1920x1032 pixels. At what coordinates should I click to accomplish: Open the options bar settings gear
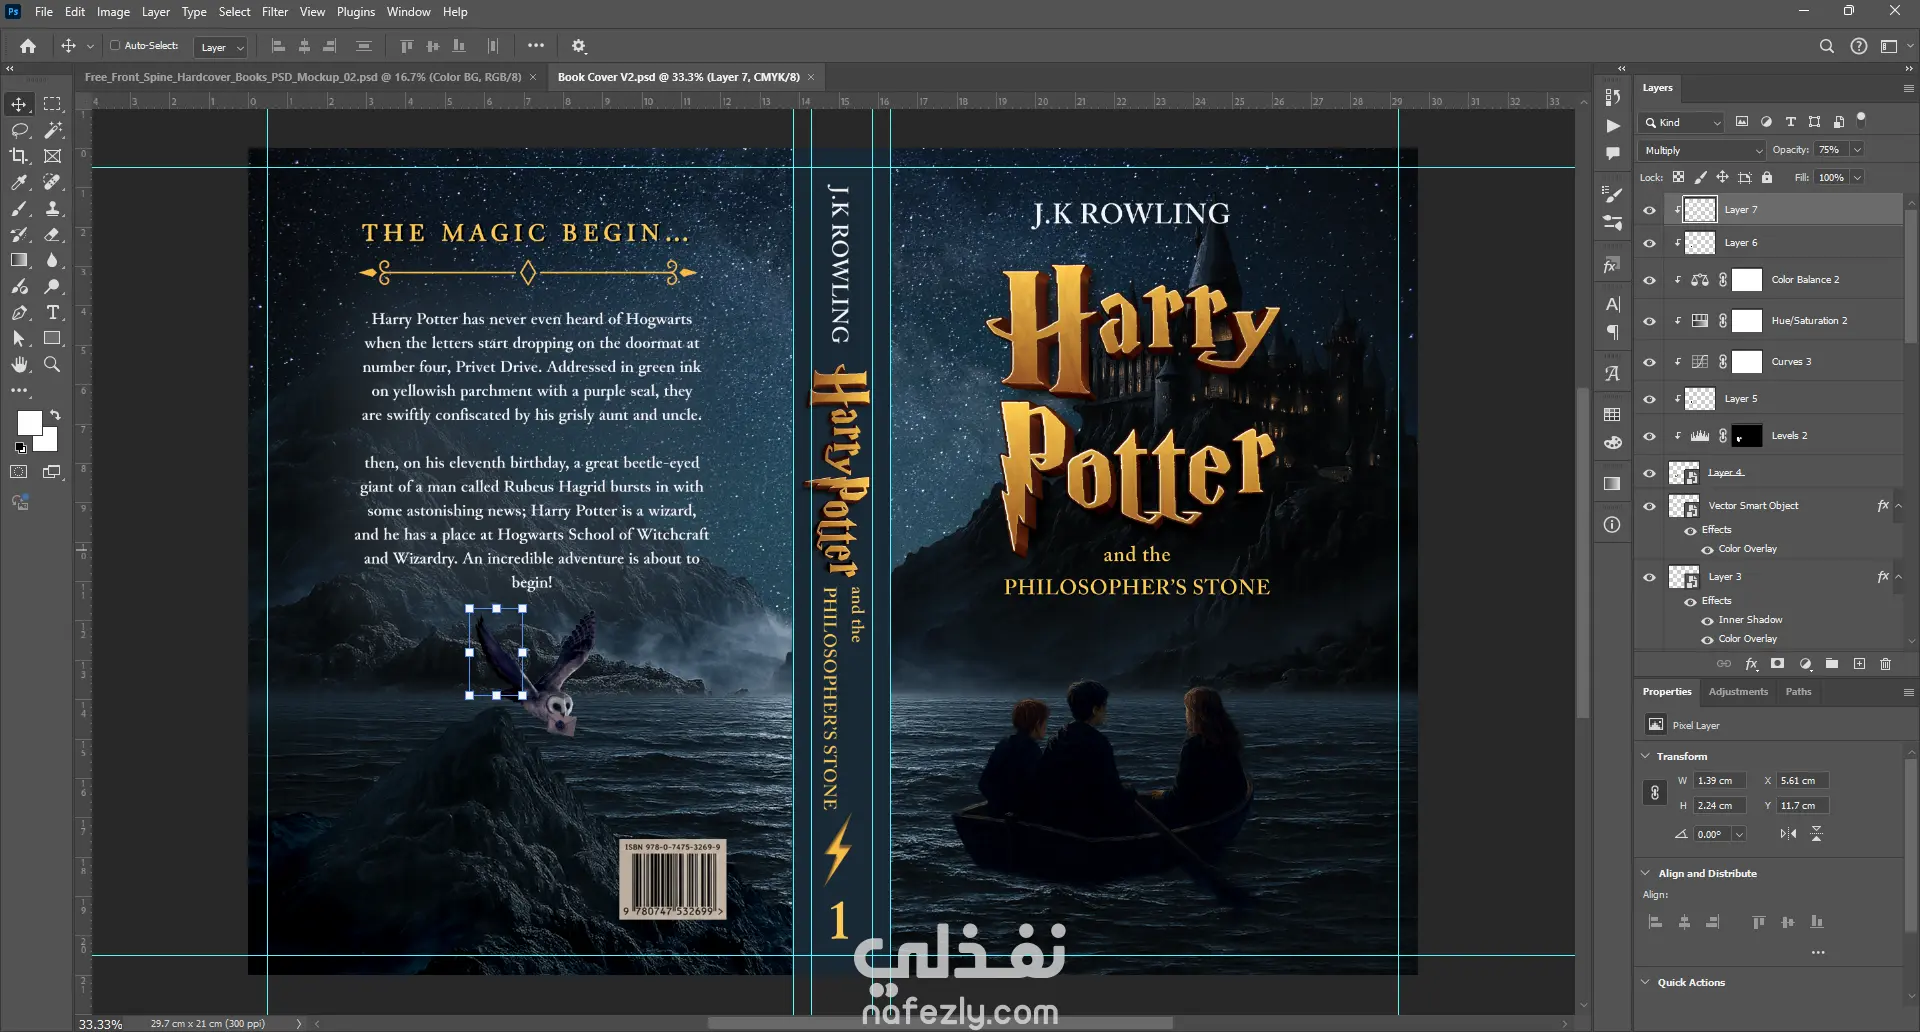579,46
